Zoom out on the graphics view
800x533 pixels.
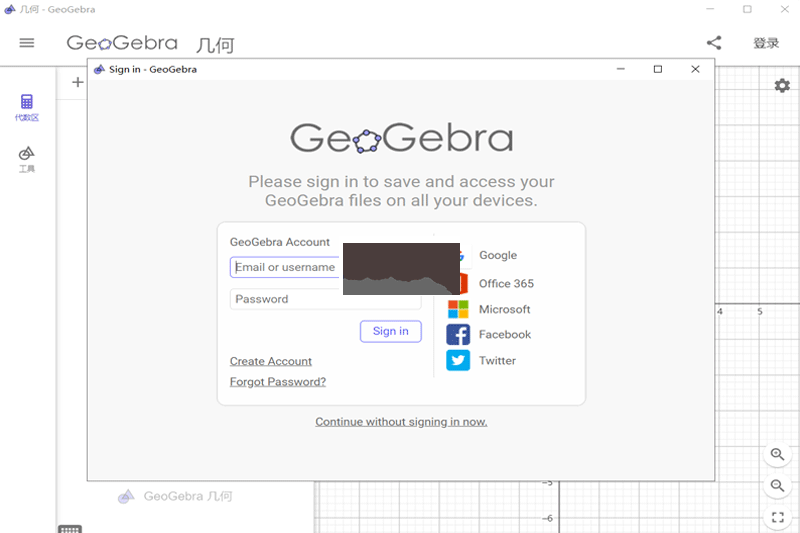777,486
